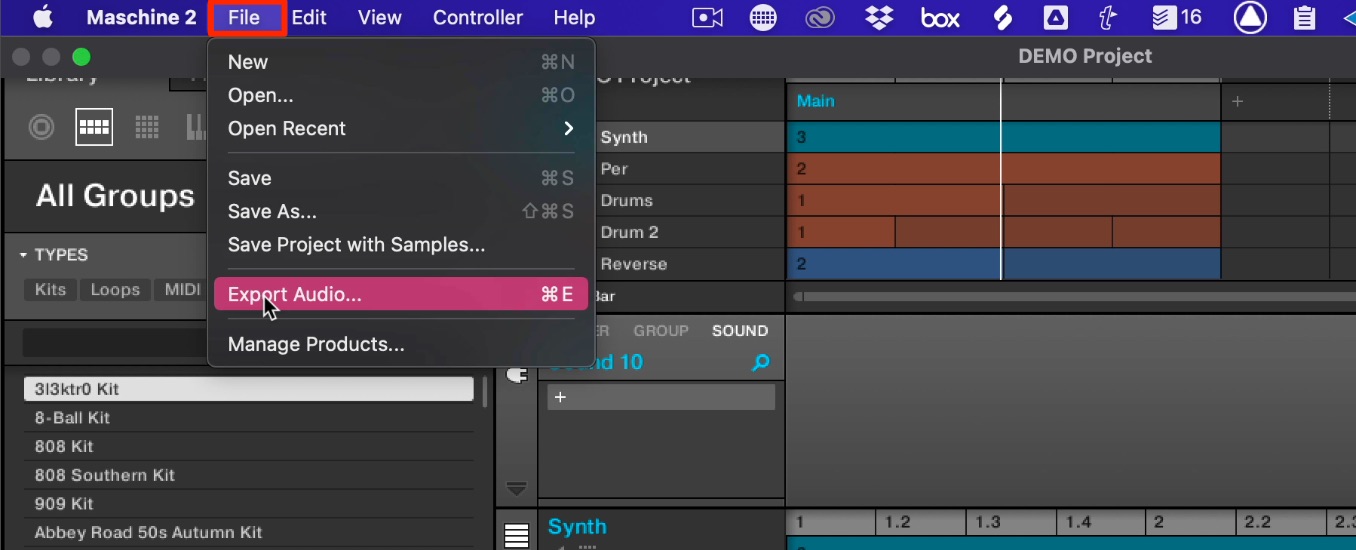
Task: Filter by the MIDI type tag
Action: click(x=182, y=290)
